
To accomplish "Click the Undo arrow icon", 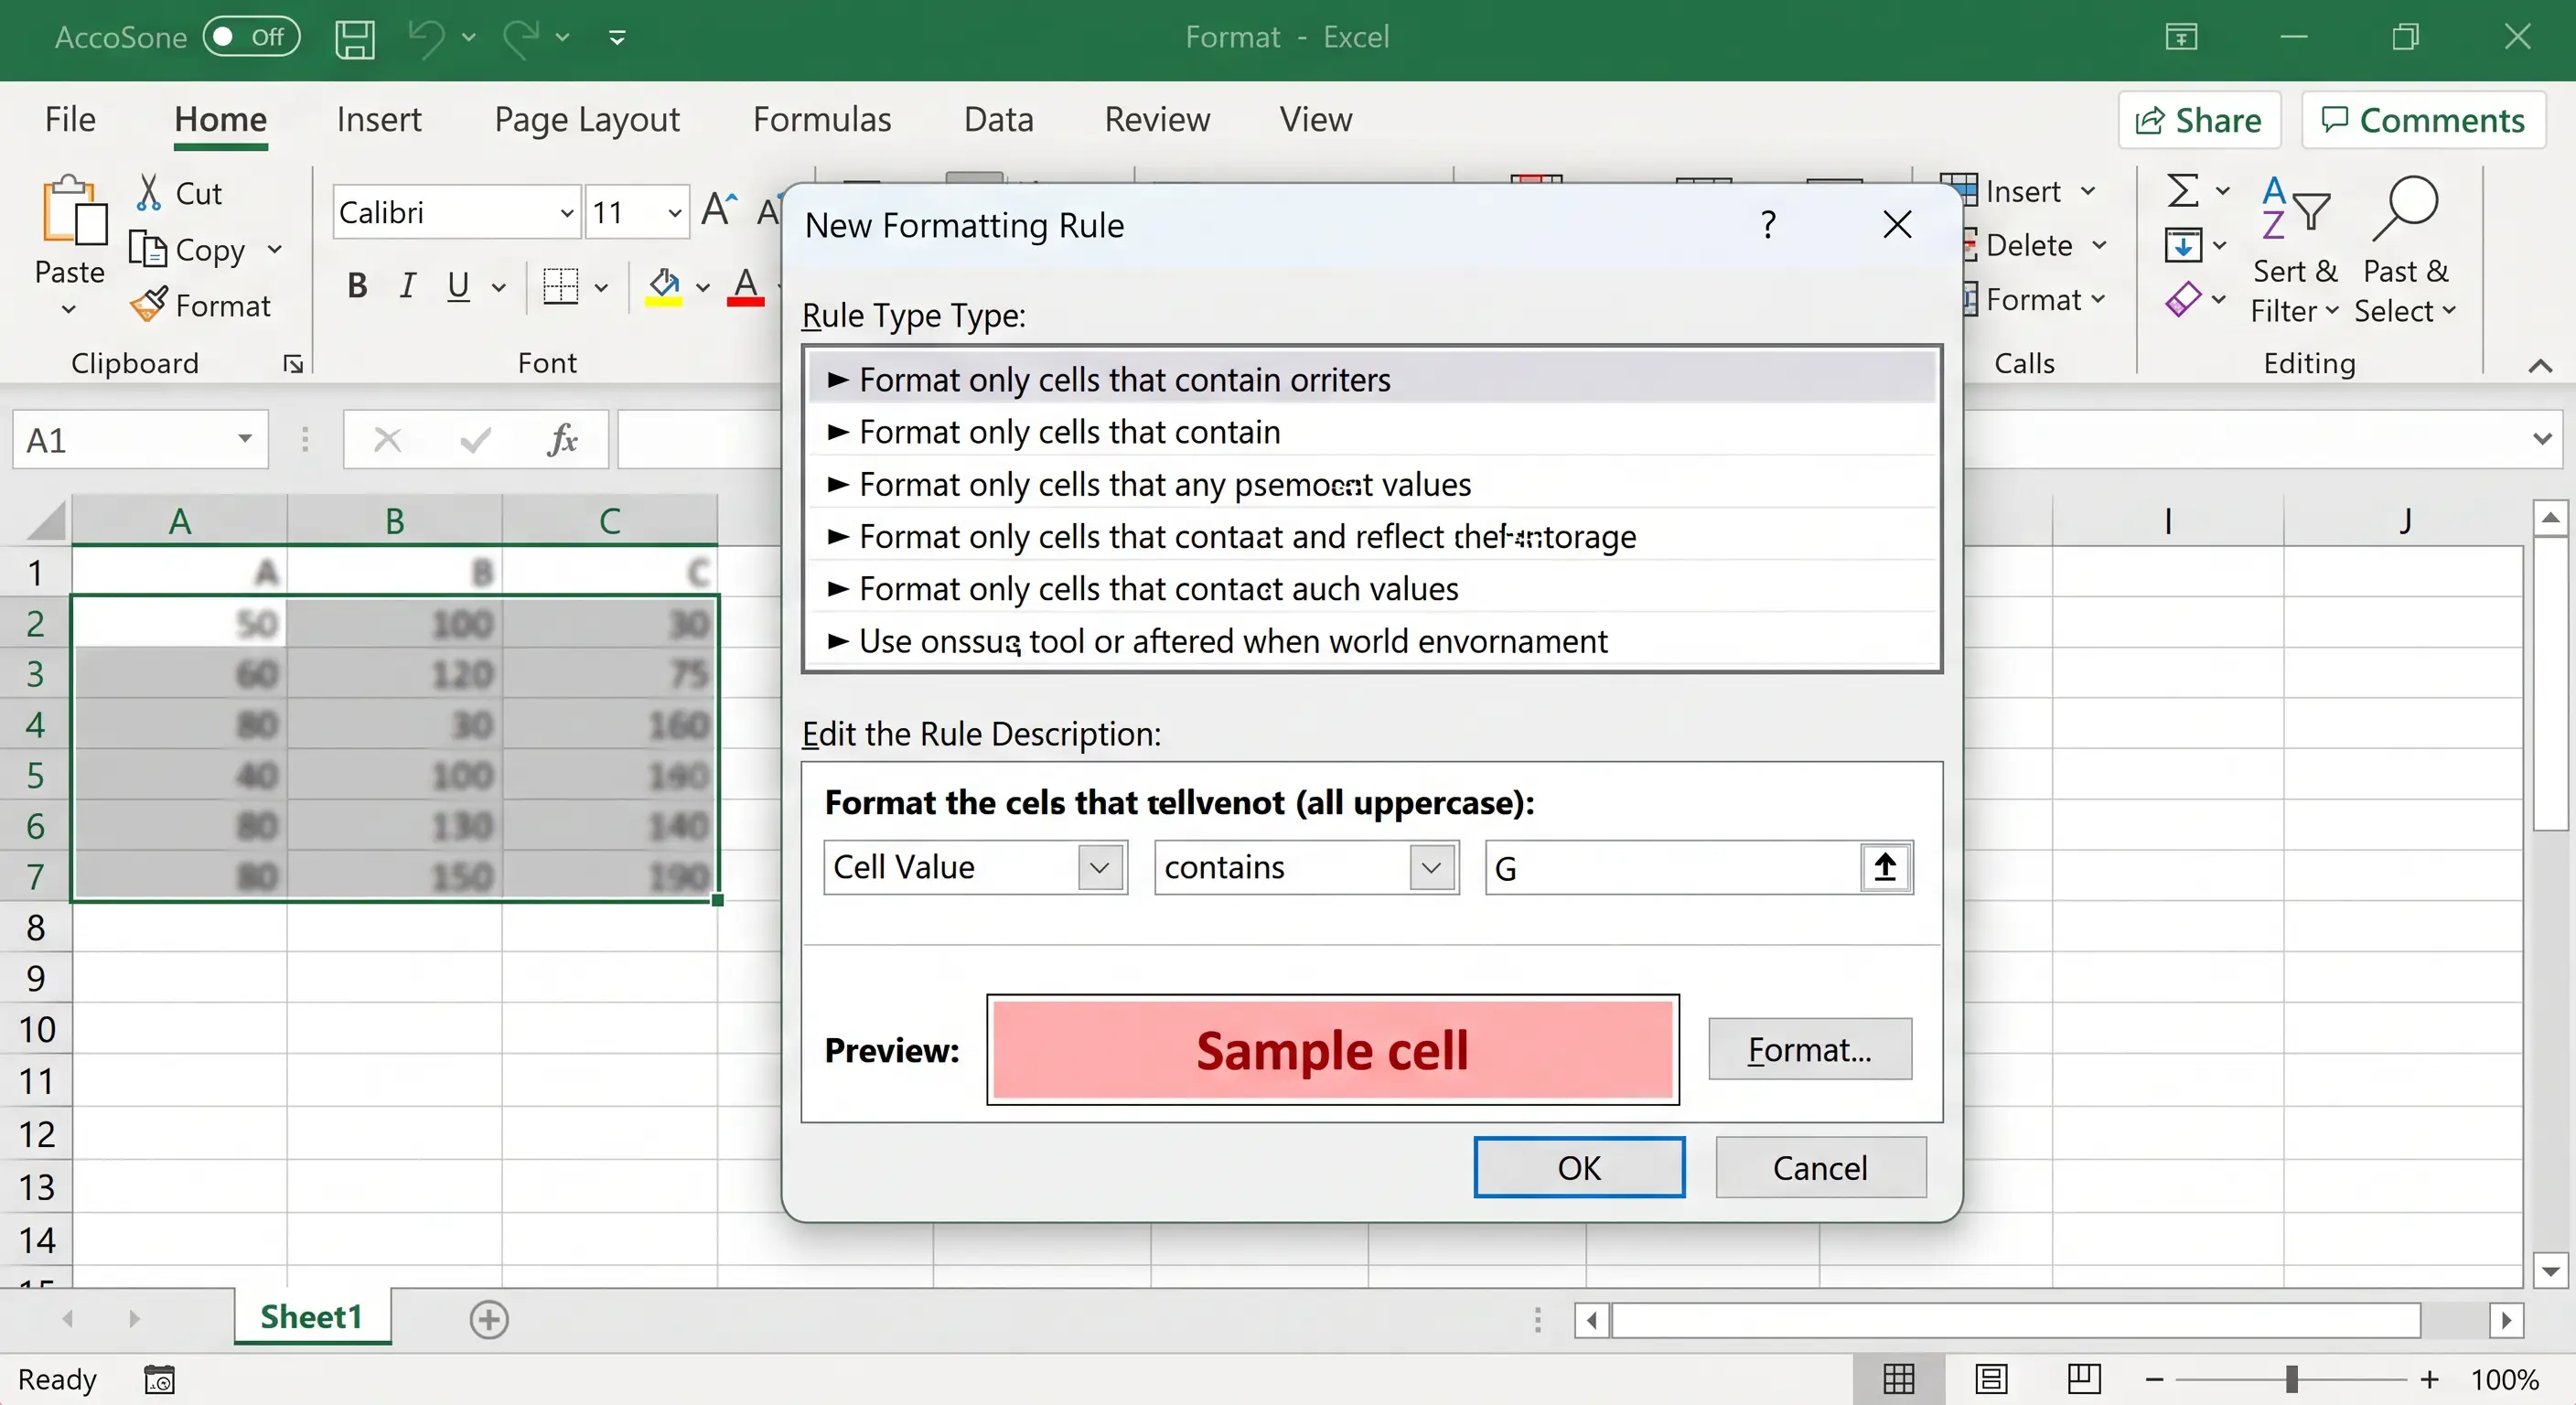I will point(427,39).
